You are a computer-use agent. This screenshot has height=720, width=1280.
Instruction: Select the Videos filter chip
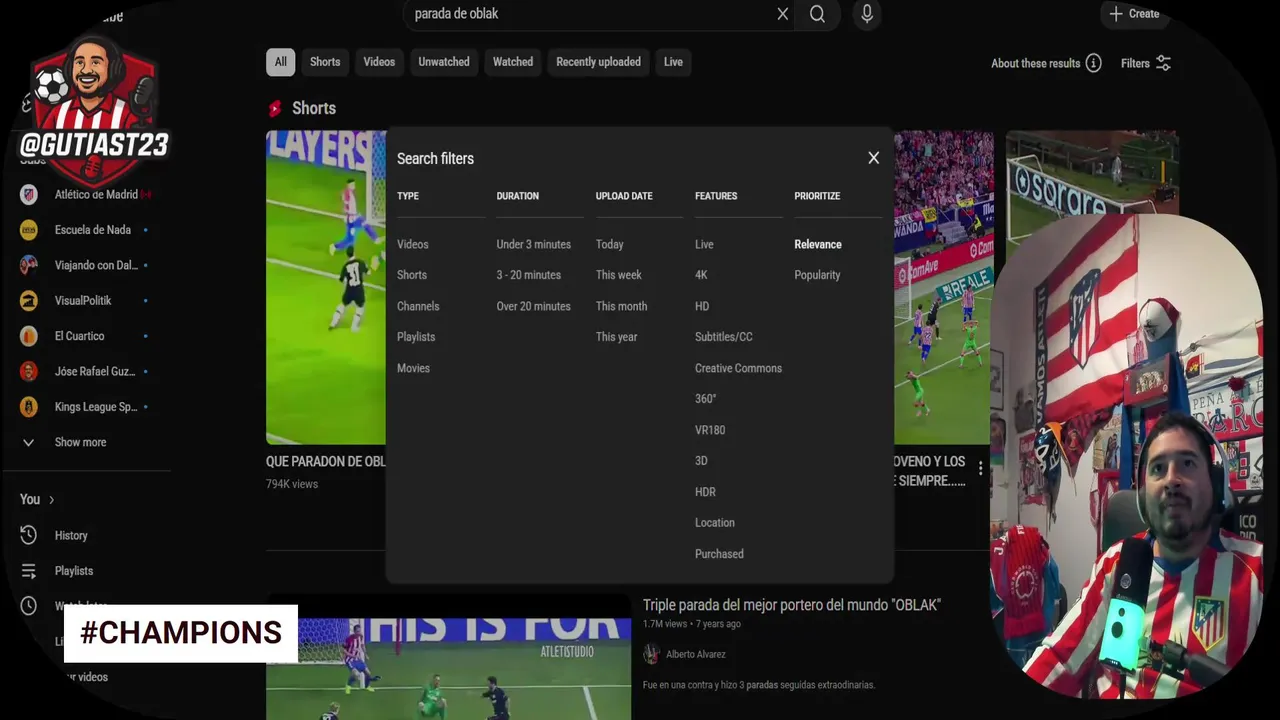pos(379,62)
